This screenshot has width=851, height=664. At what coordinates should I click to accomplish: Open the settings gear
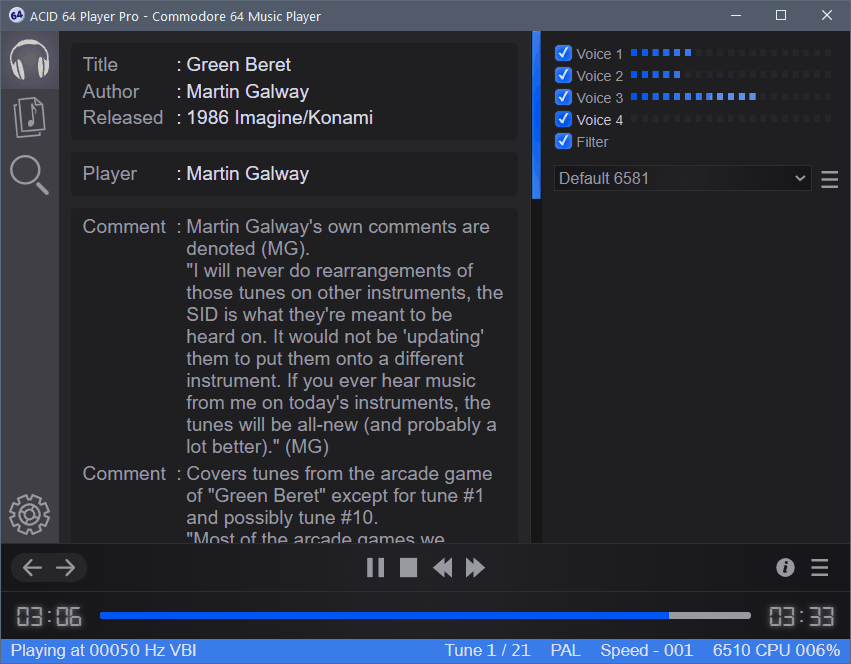(x=29, y=514)
